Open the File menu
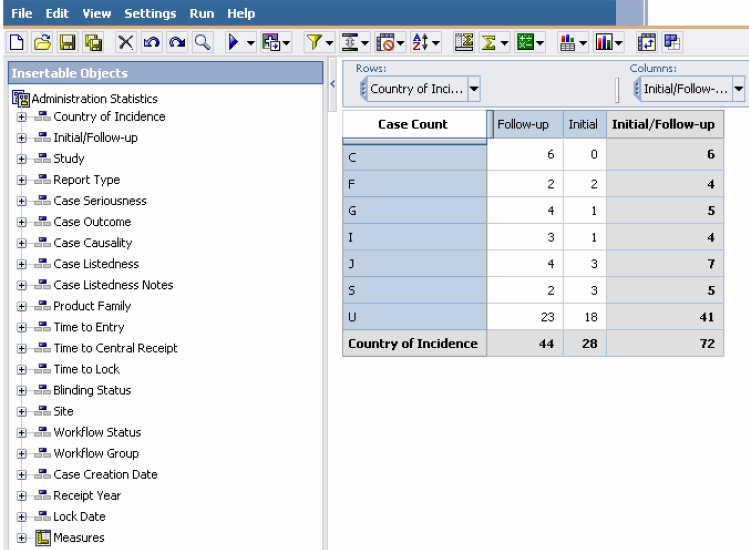Screen dimensions: 749x550 (21, 13)
